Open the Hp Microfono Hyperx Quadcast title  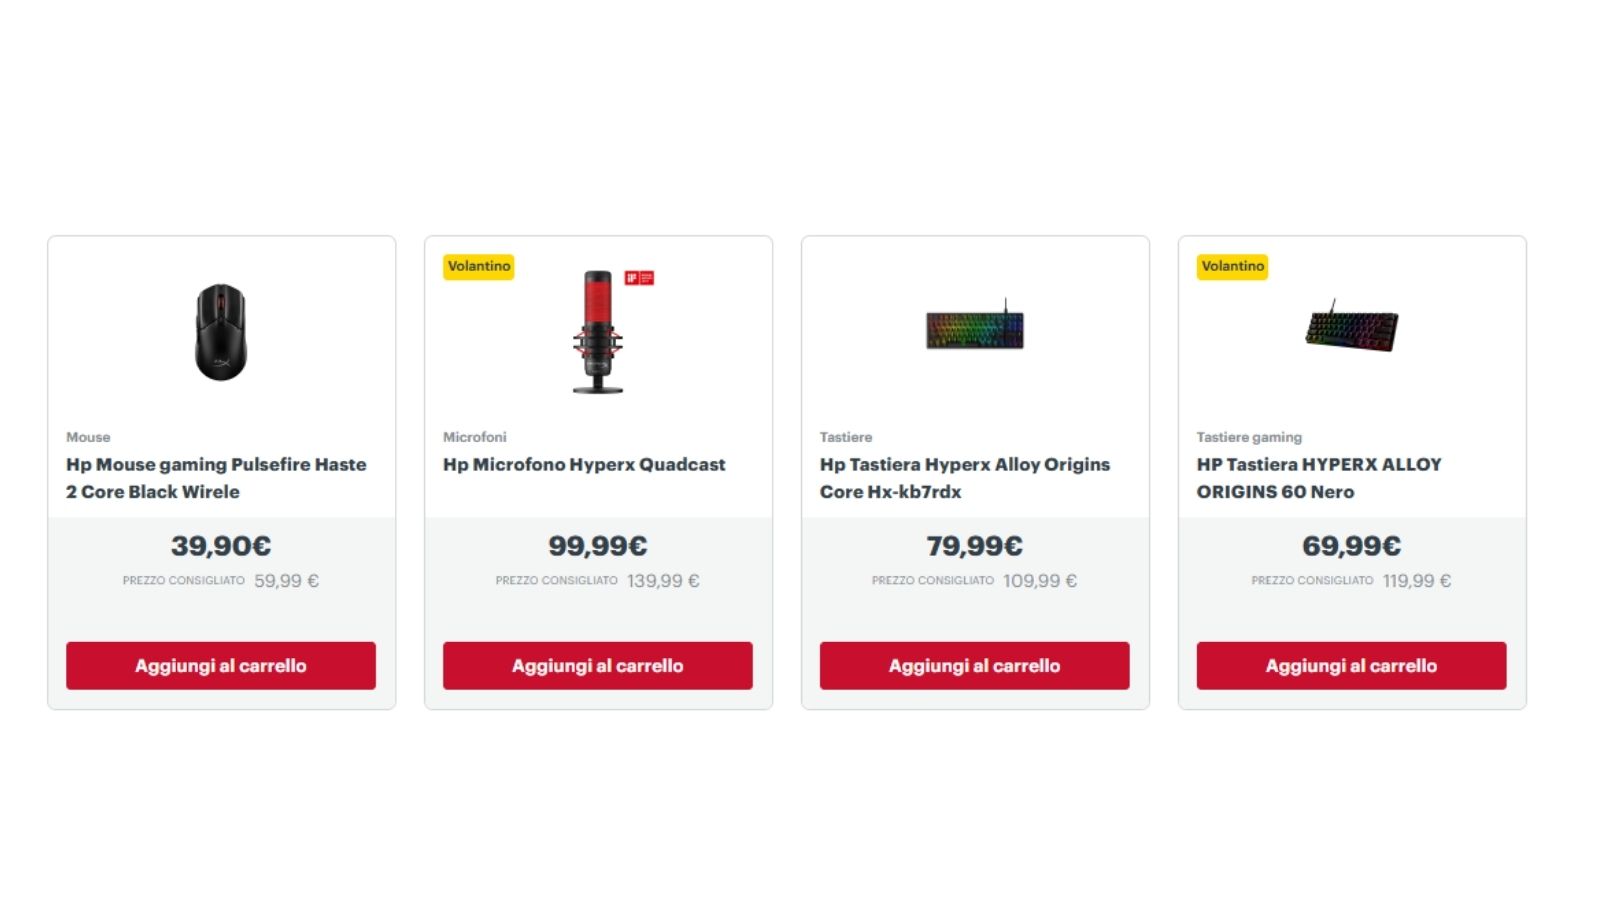click(x=584, y=465)
